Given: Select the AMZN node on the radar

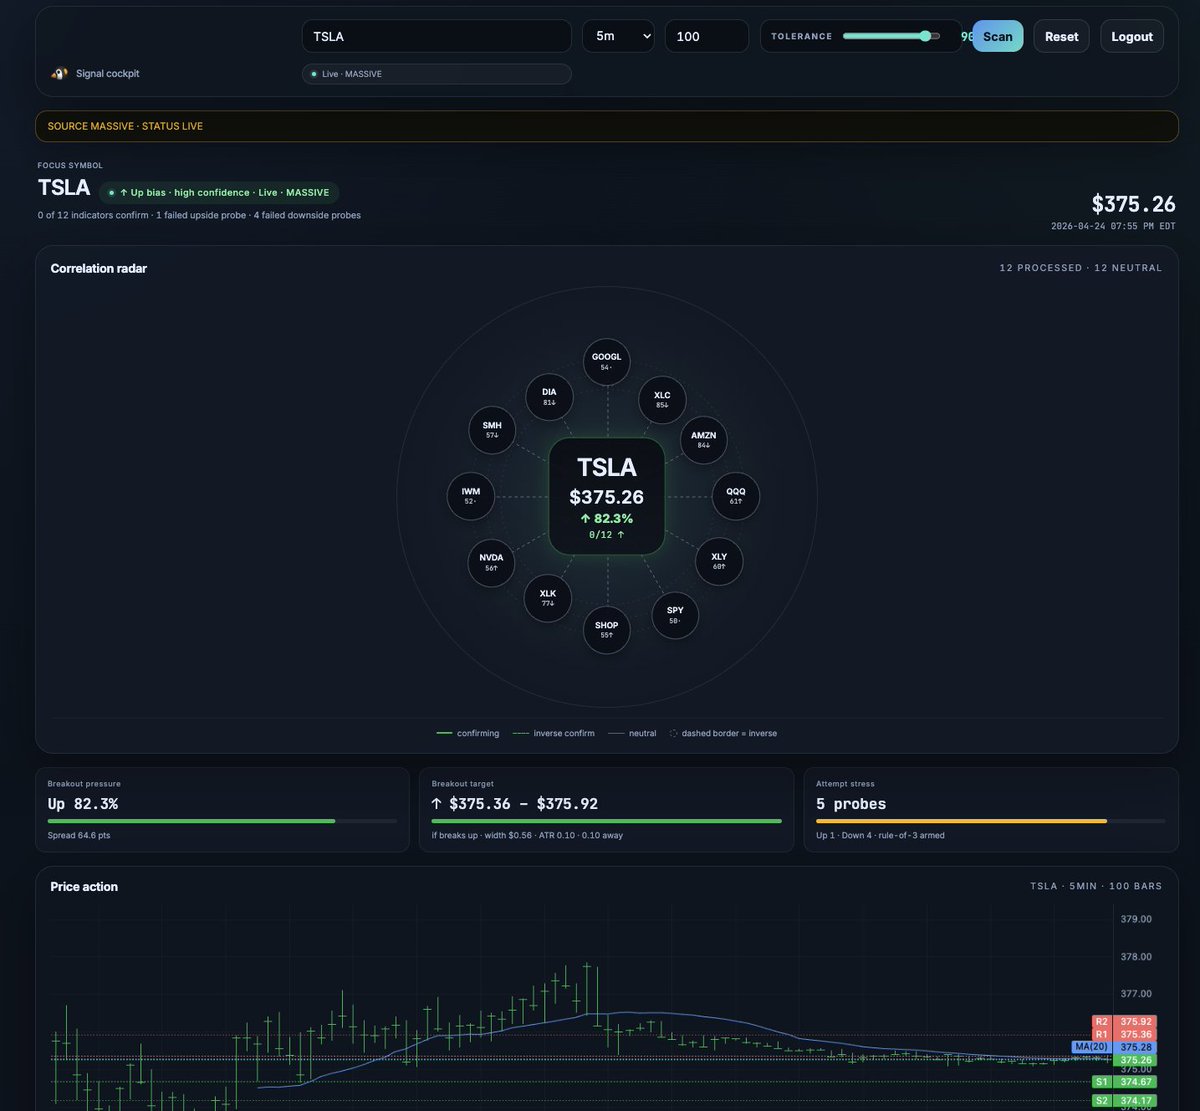Looking at the screenshot, I should 704,440.
